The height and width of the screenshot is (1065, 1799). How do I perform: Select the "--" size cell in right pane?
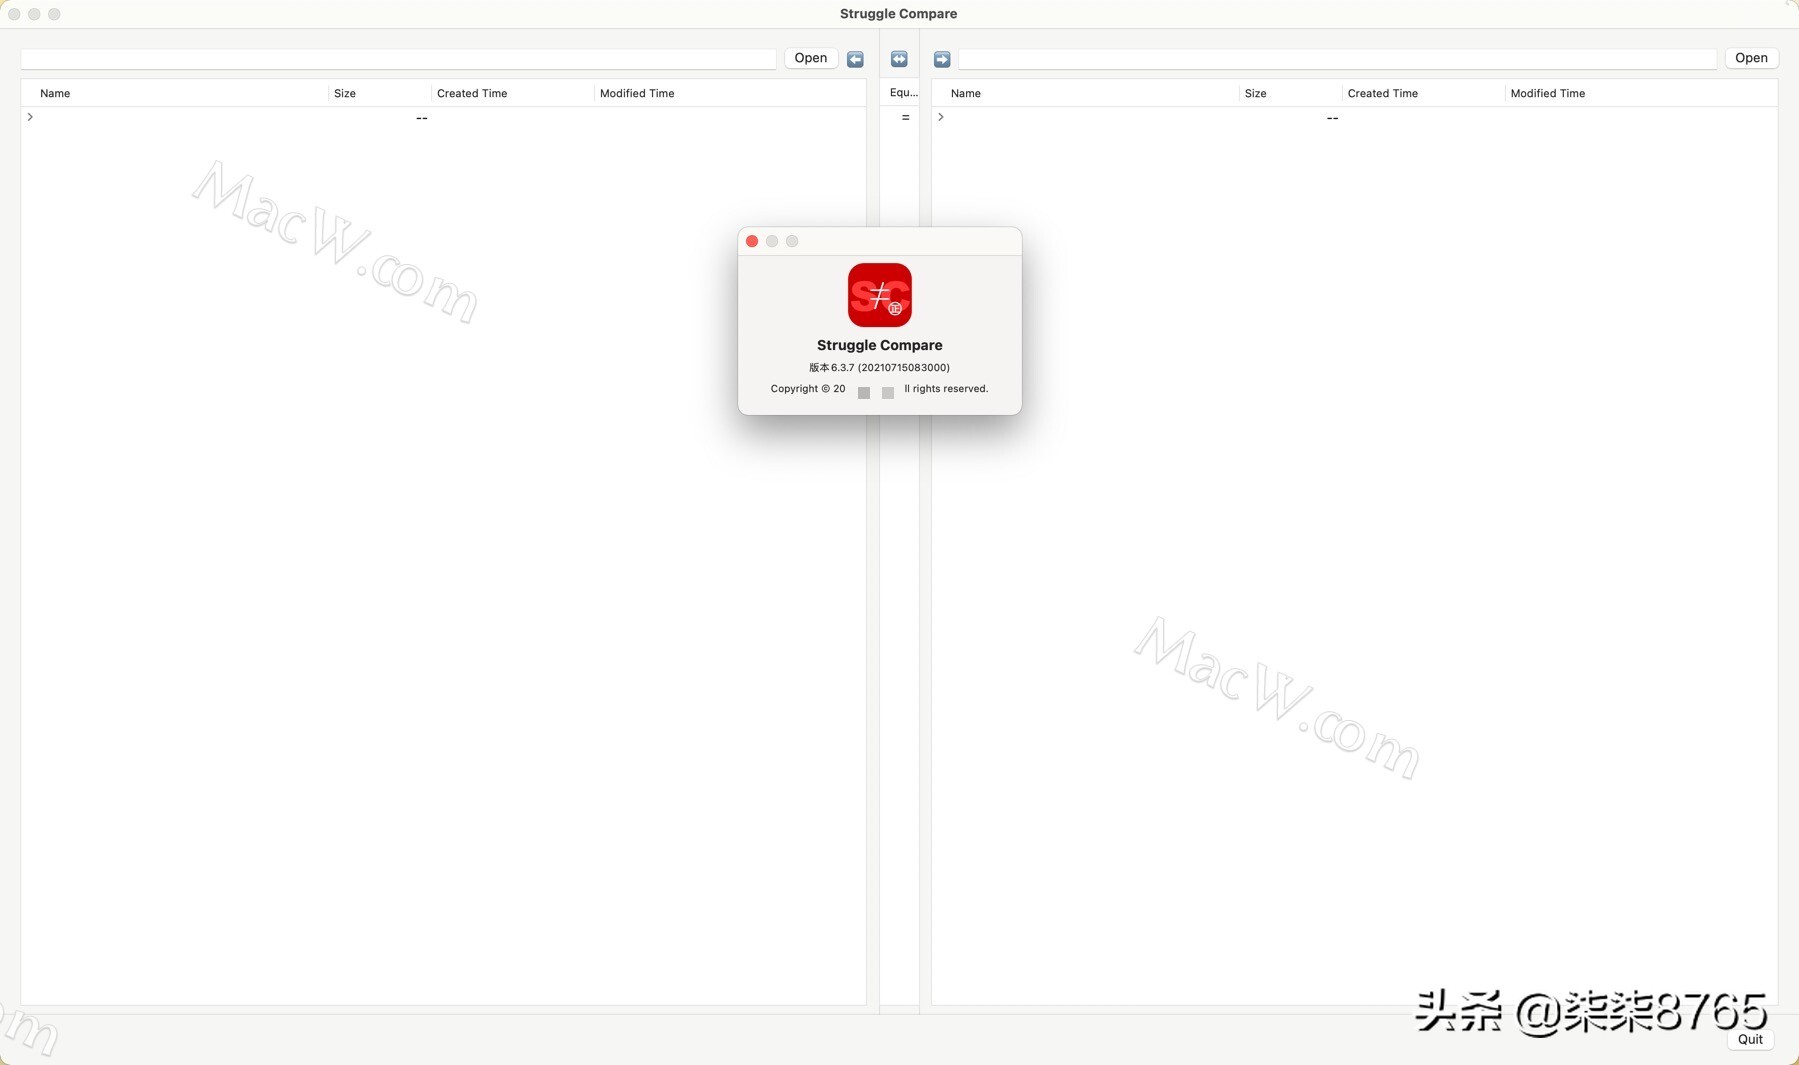point(1332,118)
